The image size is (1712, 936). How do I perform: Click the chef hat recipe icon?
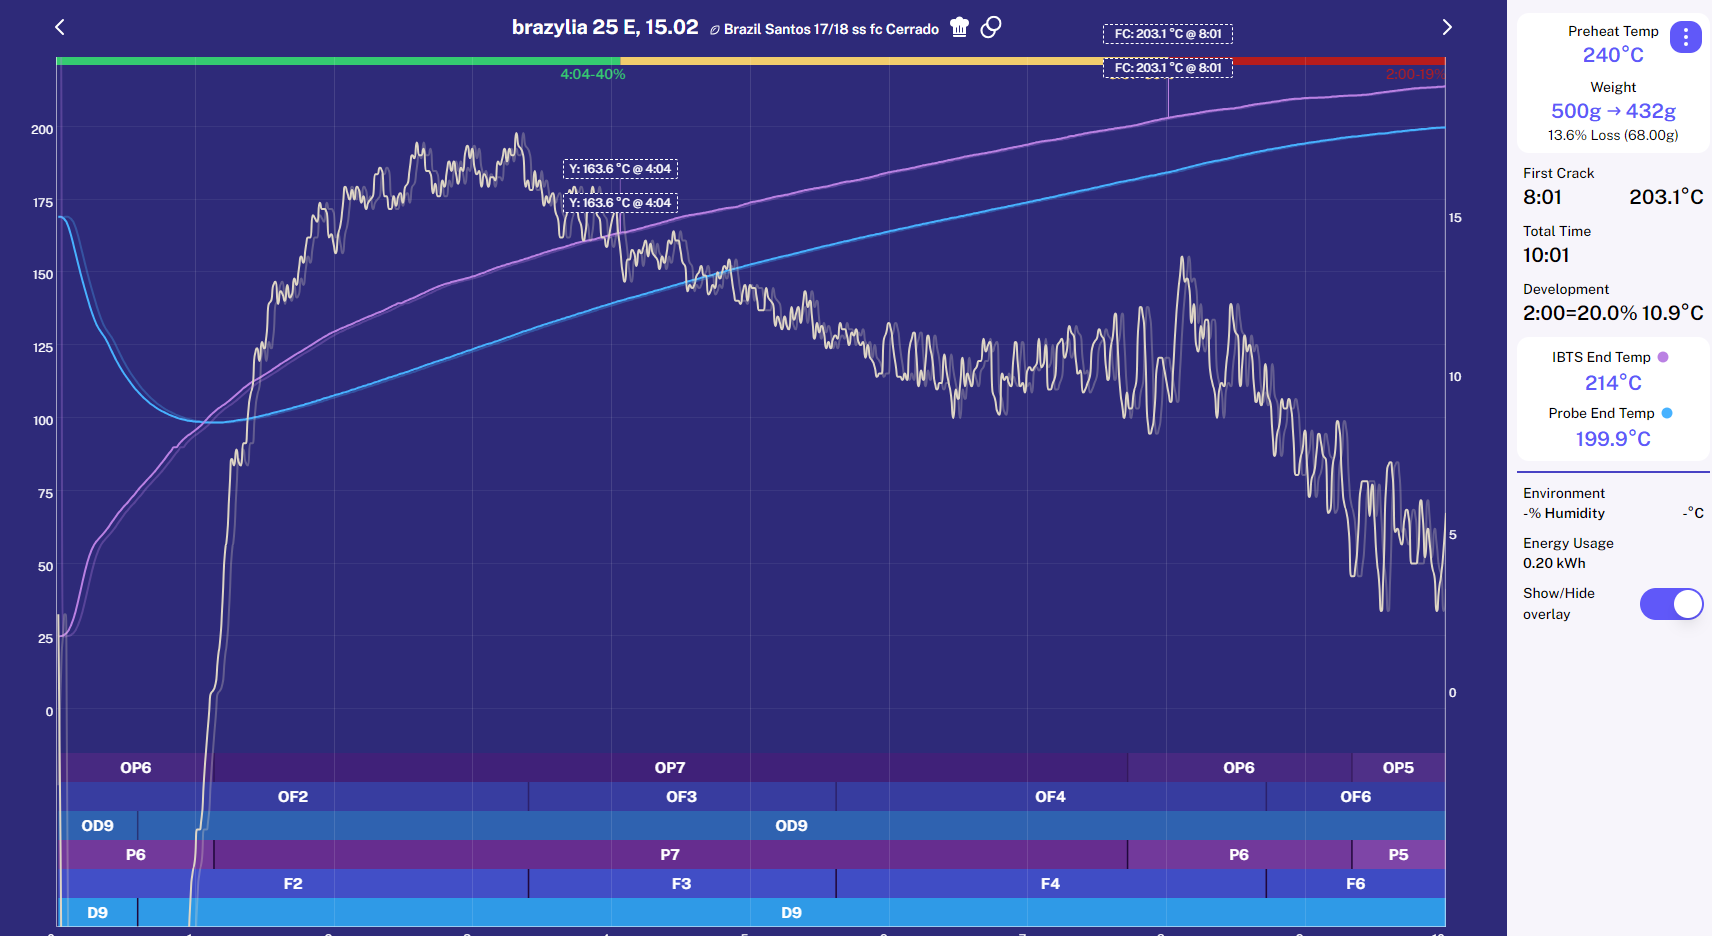959,27
